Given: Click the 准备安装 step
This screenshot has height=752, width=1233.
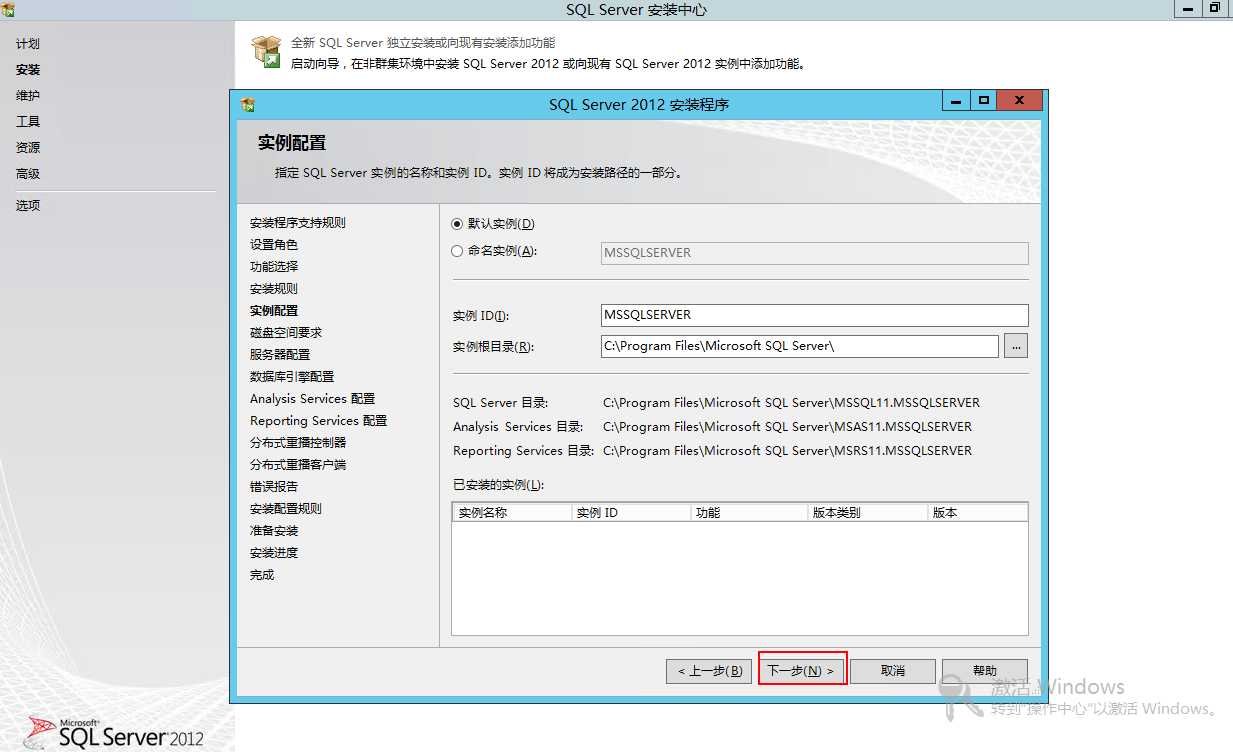Looking at the screenshot, I should [274, 531].
